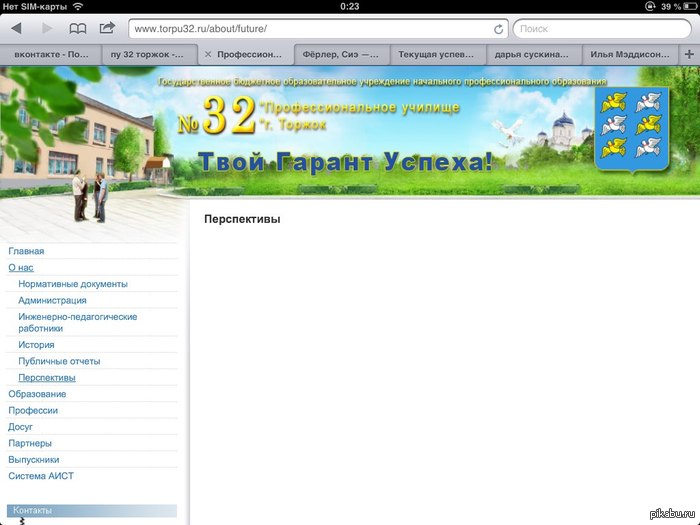The height and width of the screenshot is (525, 700).
Task: Click the Поиск search field
Action: click(x=600, y=29)
